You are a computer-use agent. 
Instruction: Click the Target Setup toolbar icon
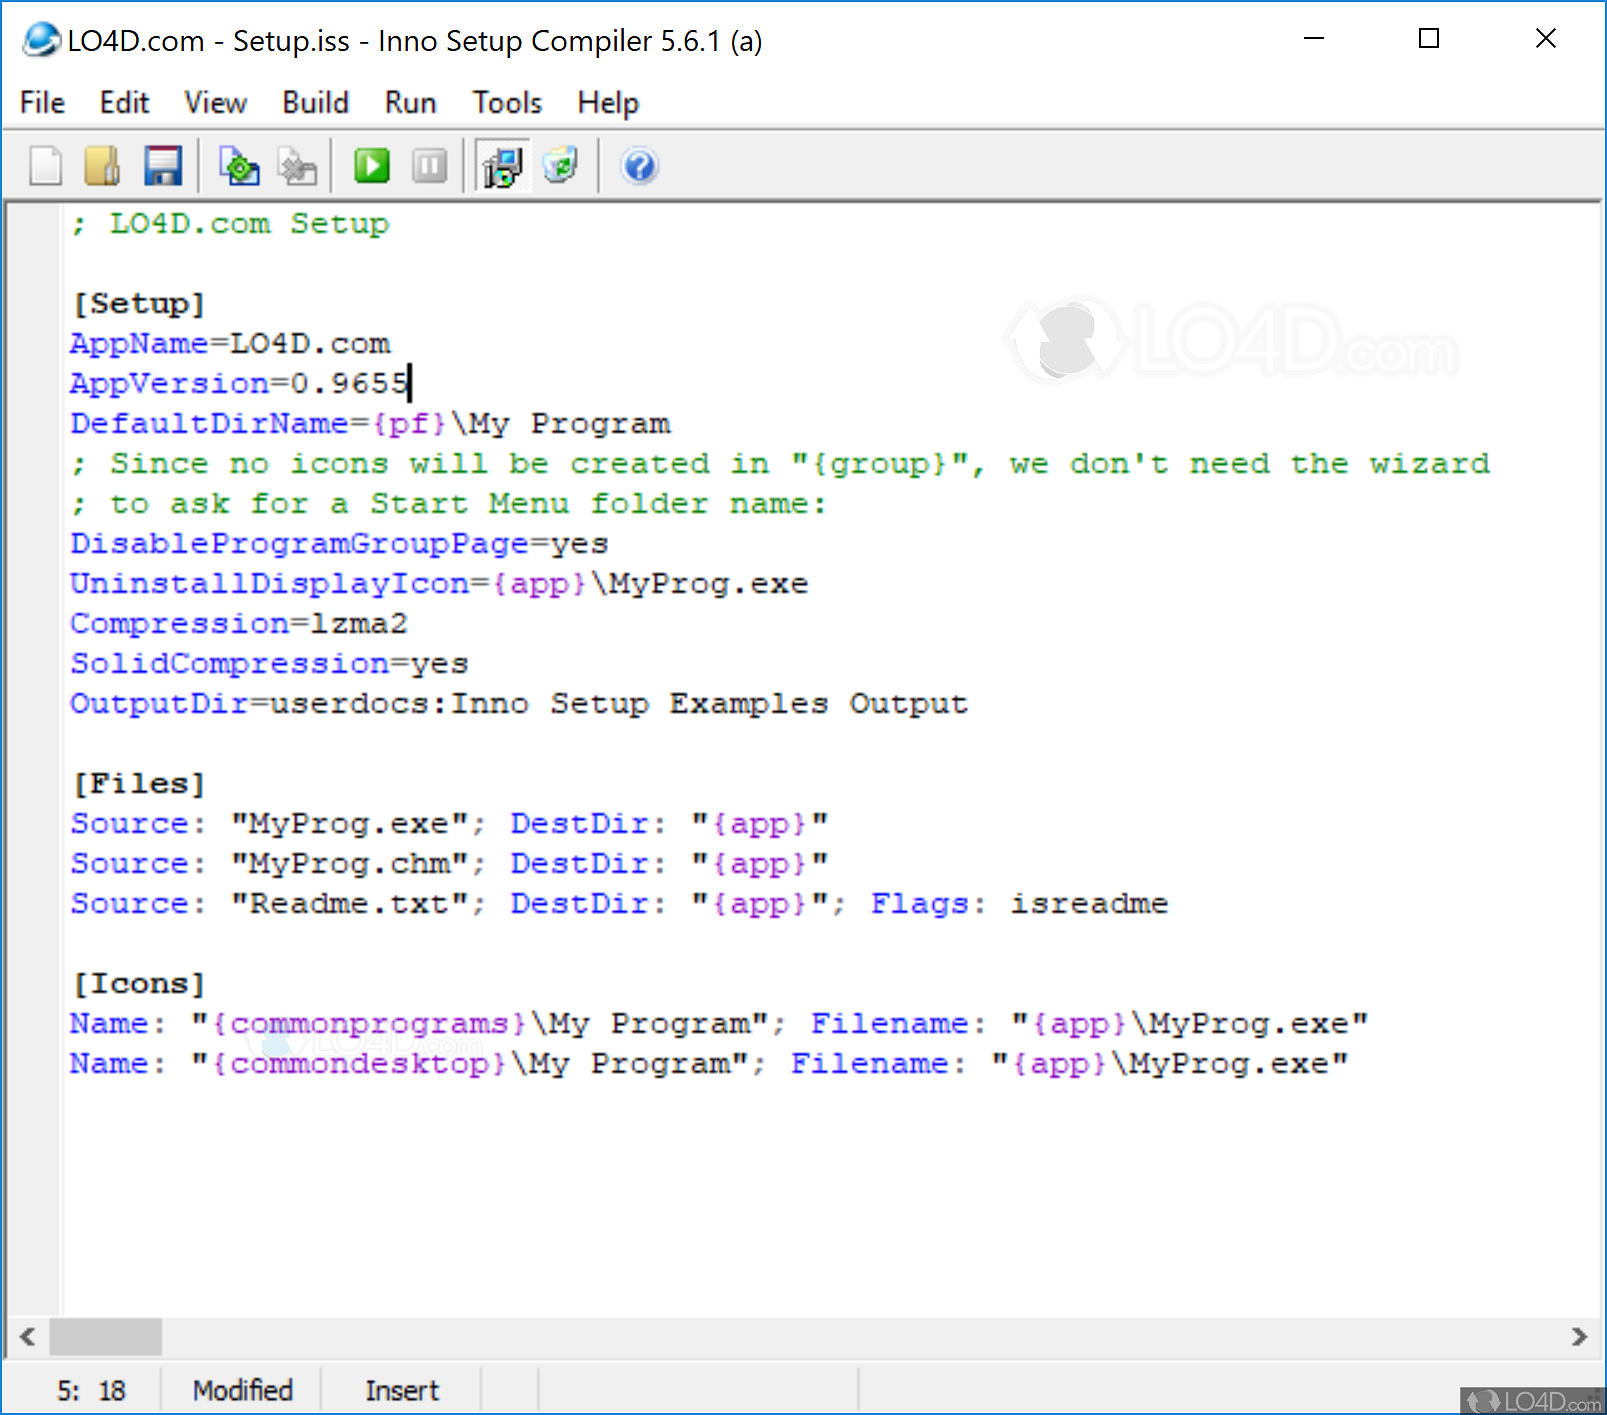tap(502, 166)
